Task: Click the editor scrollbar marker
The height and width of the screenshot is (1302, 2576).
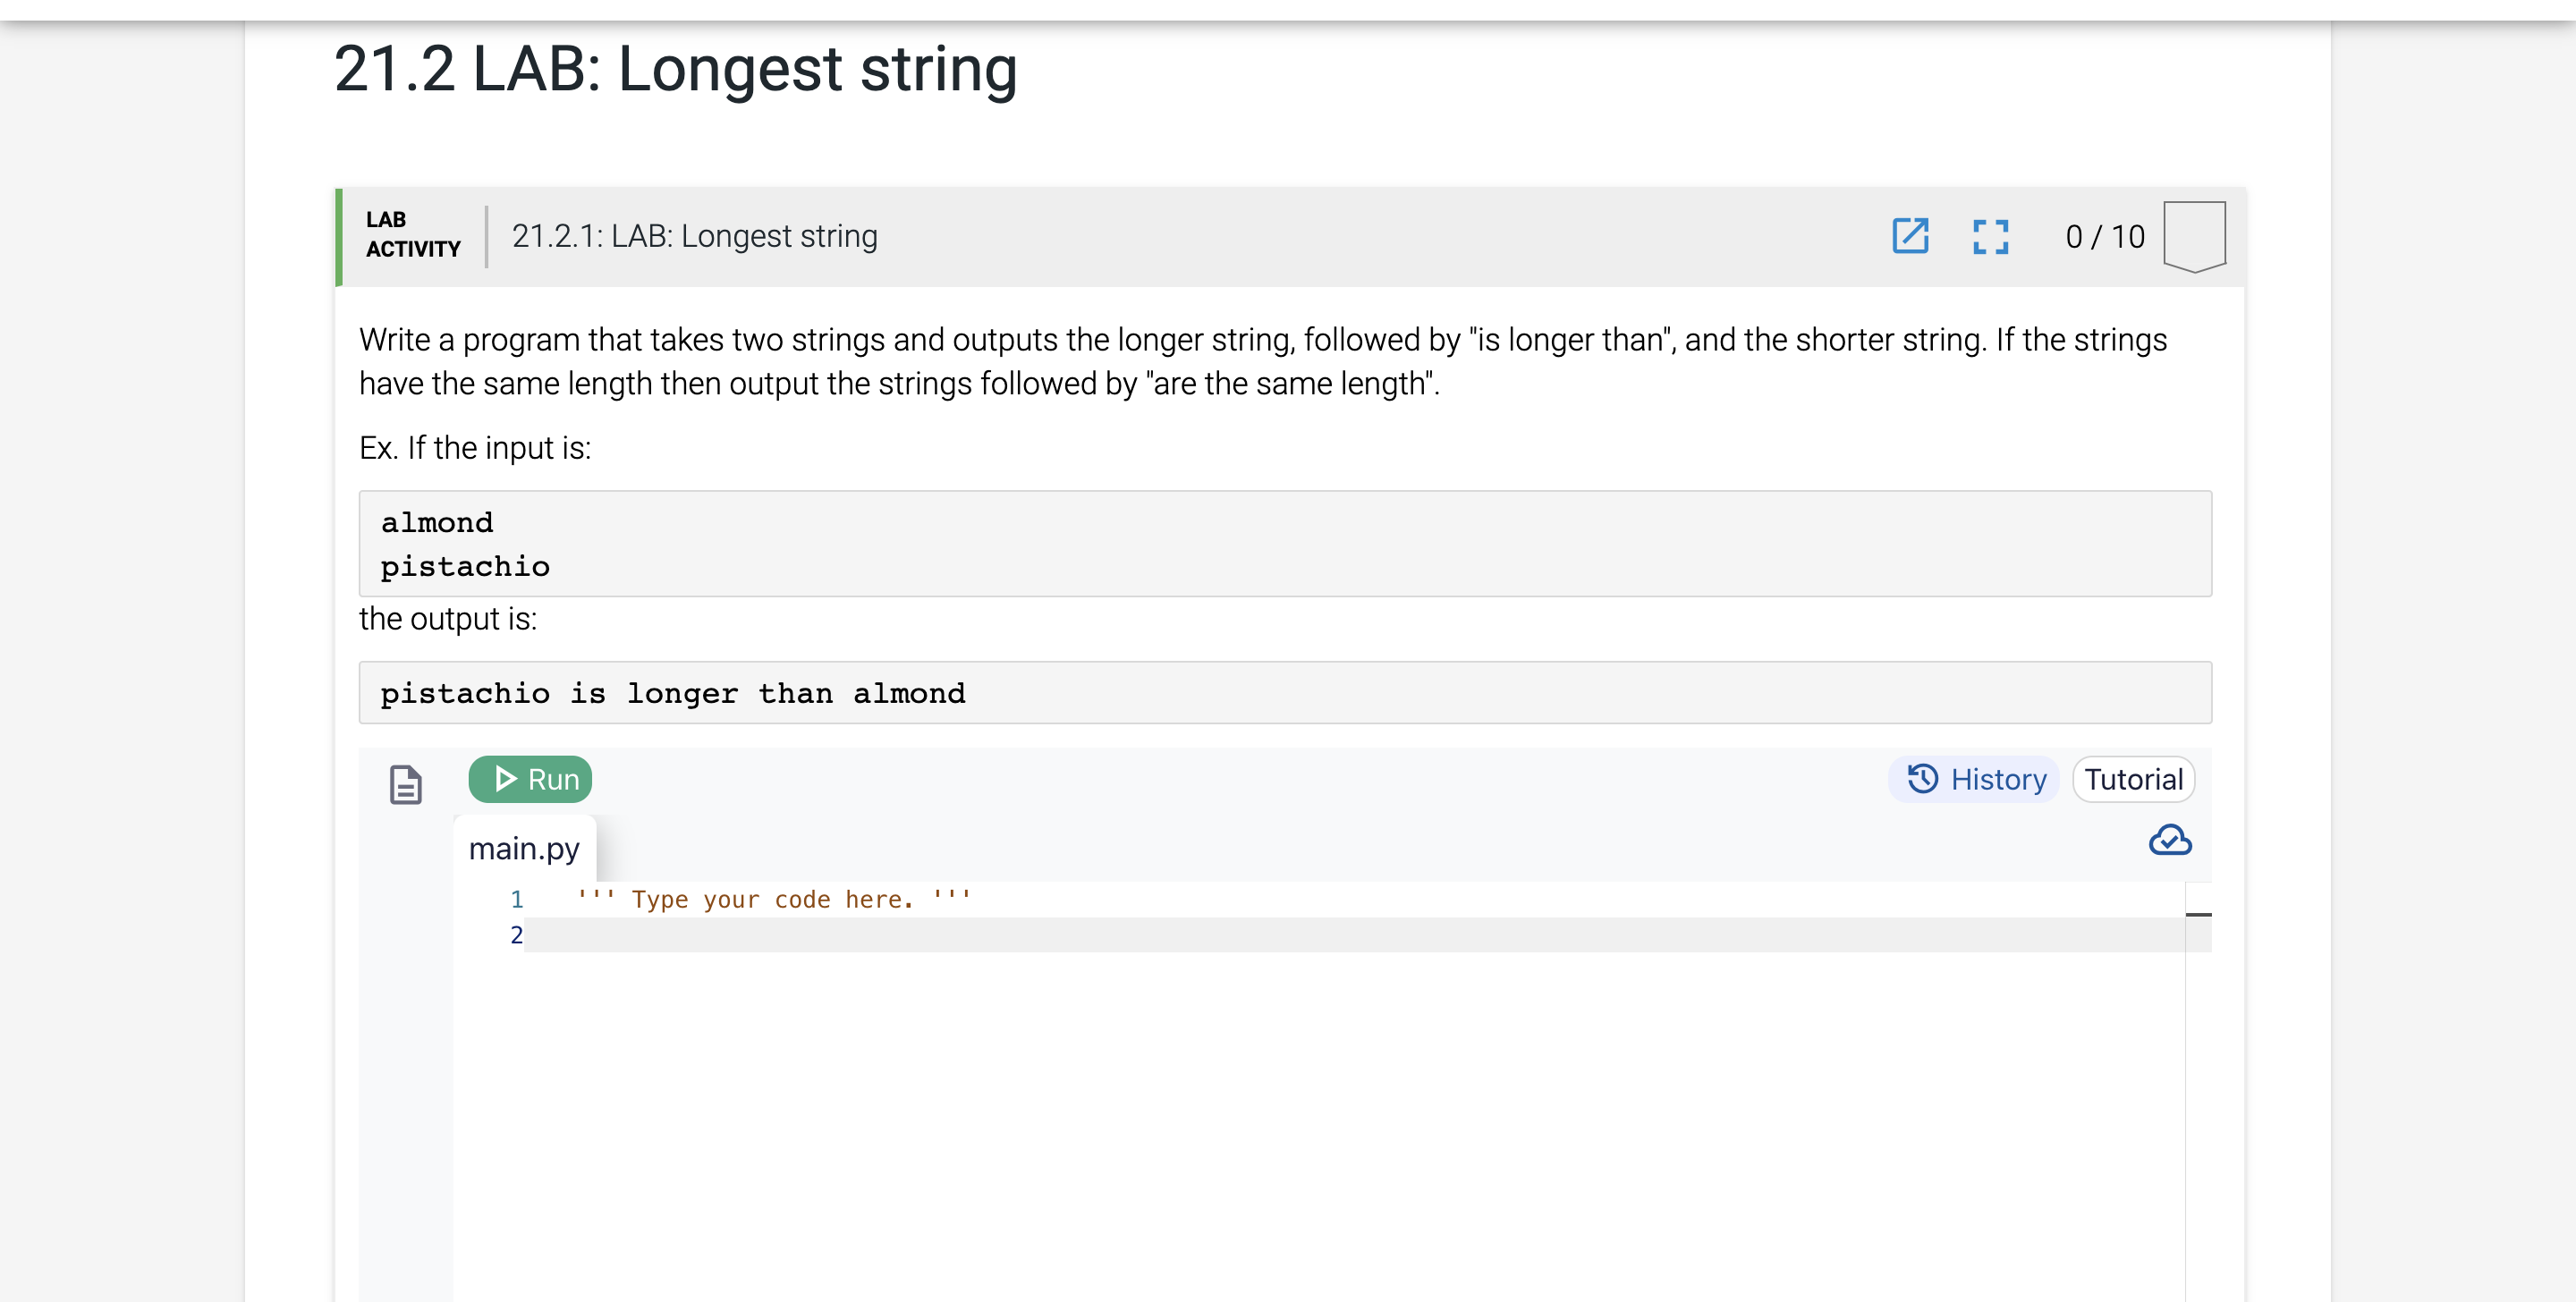Action: point(2198,914)
